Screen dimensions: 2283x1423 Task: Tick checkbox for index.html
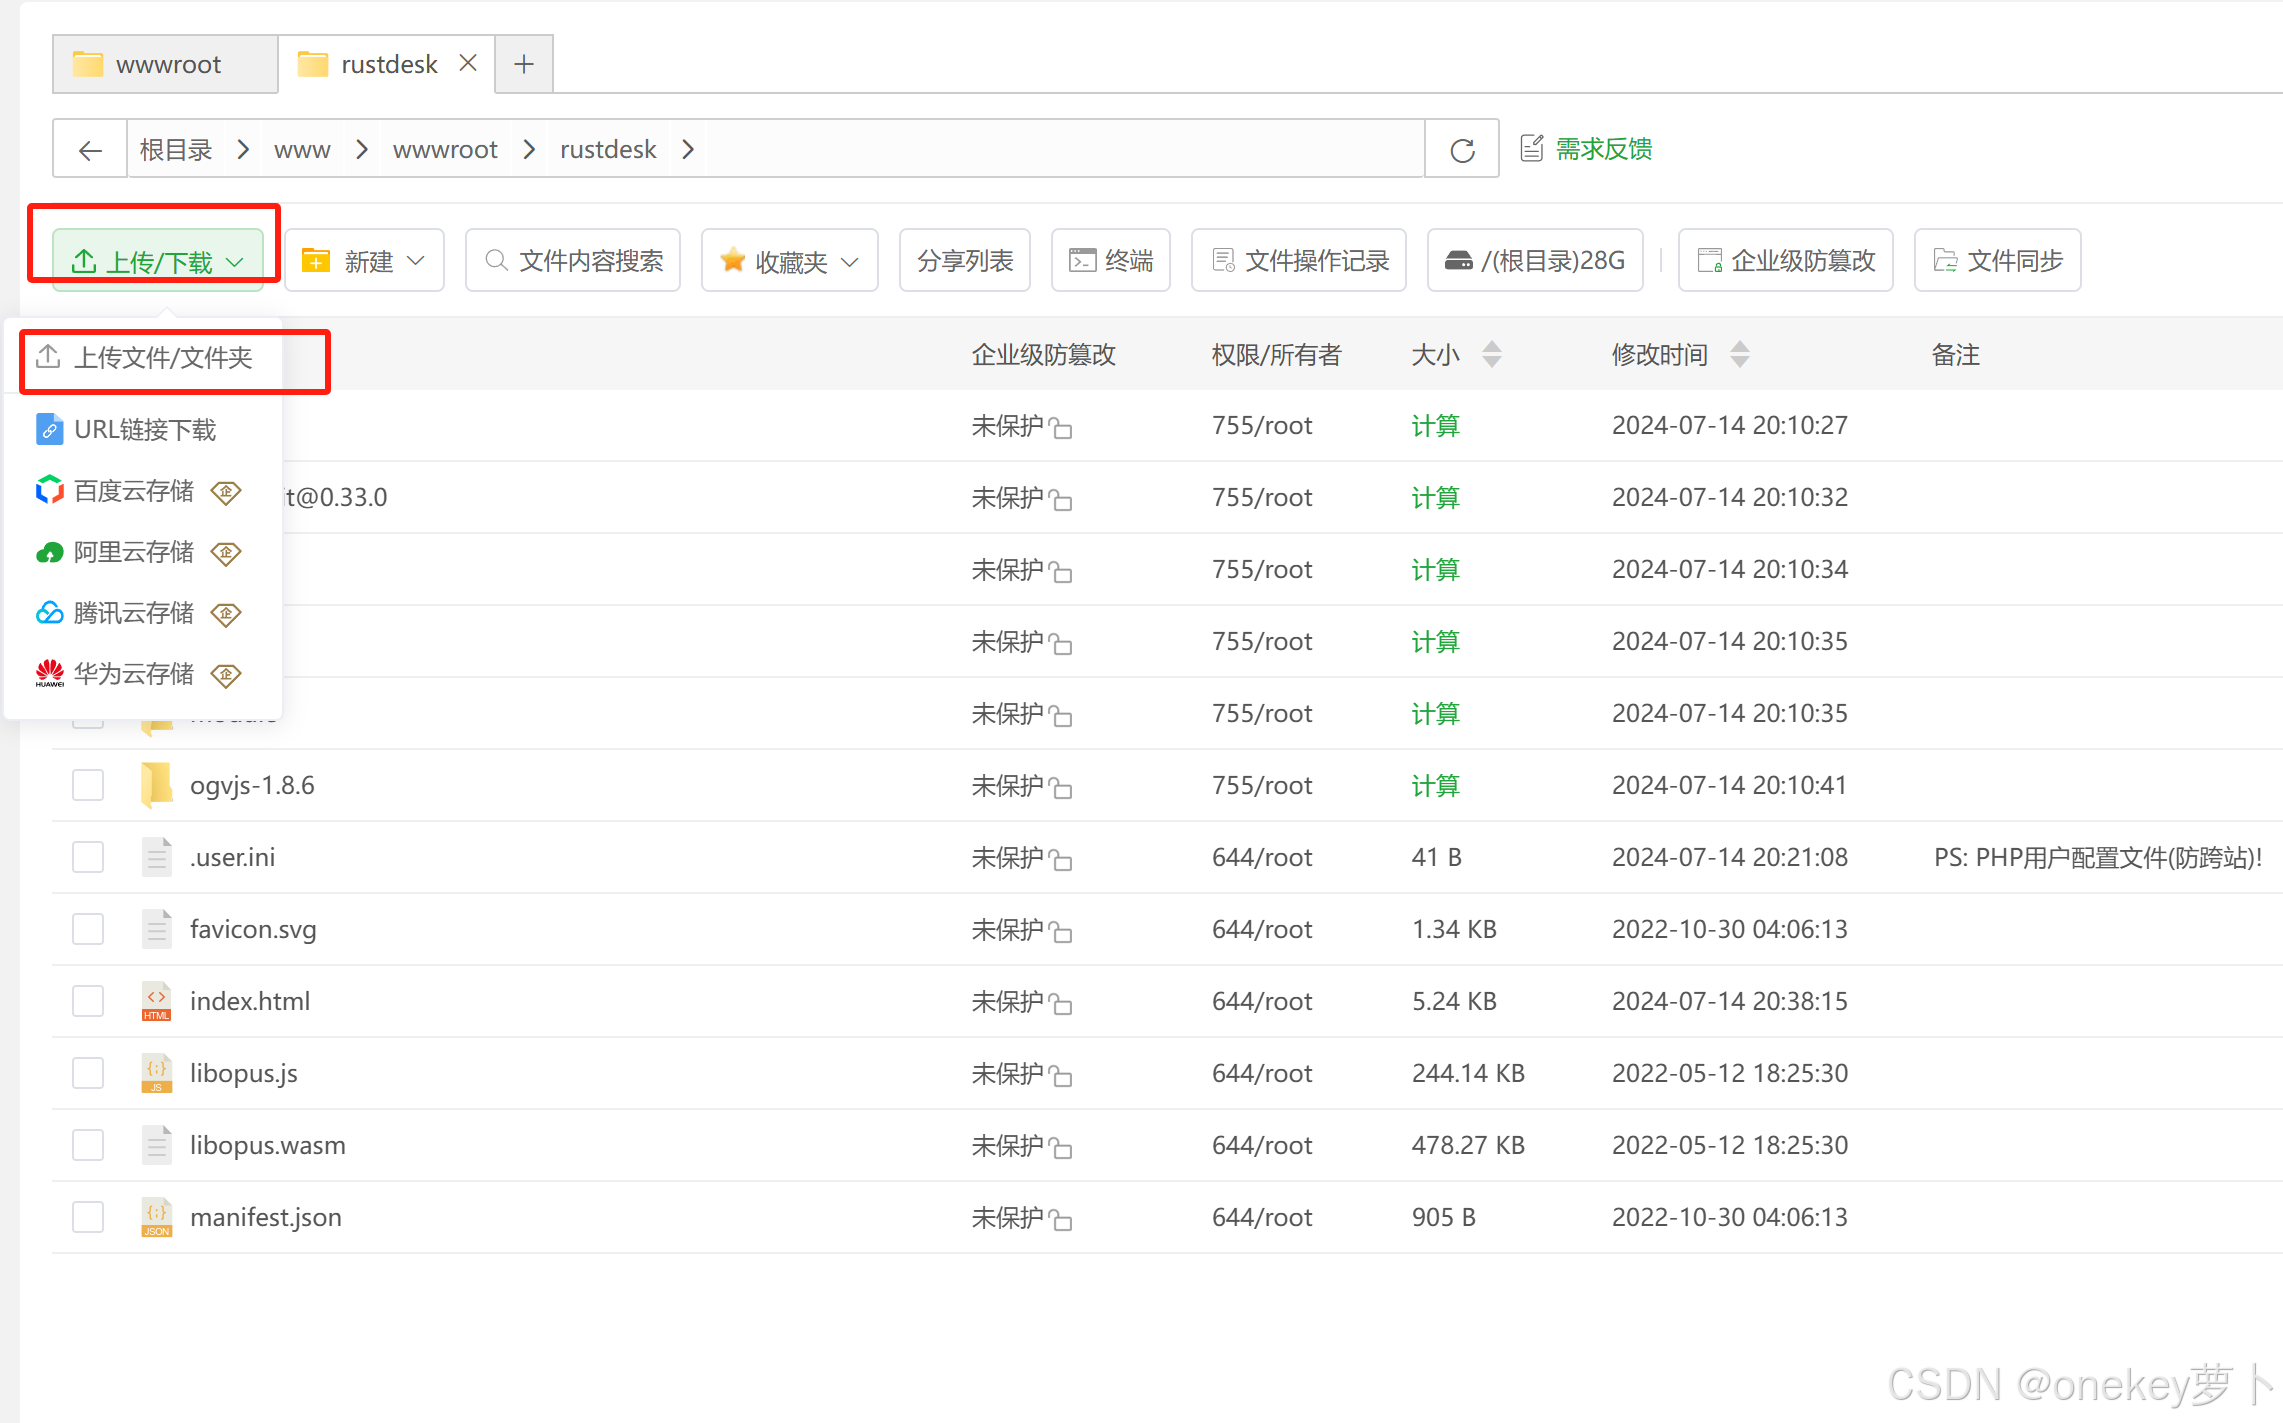click(88, 1001)
